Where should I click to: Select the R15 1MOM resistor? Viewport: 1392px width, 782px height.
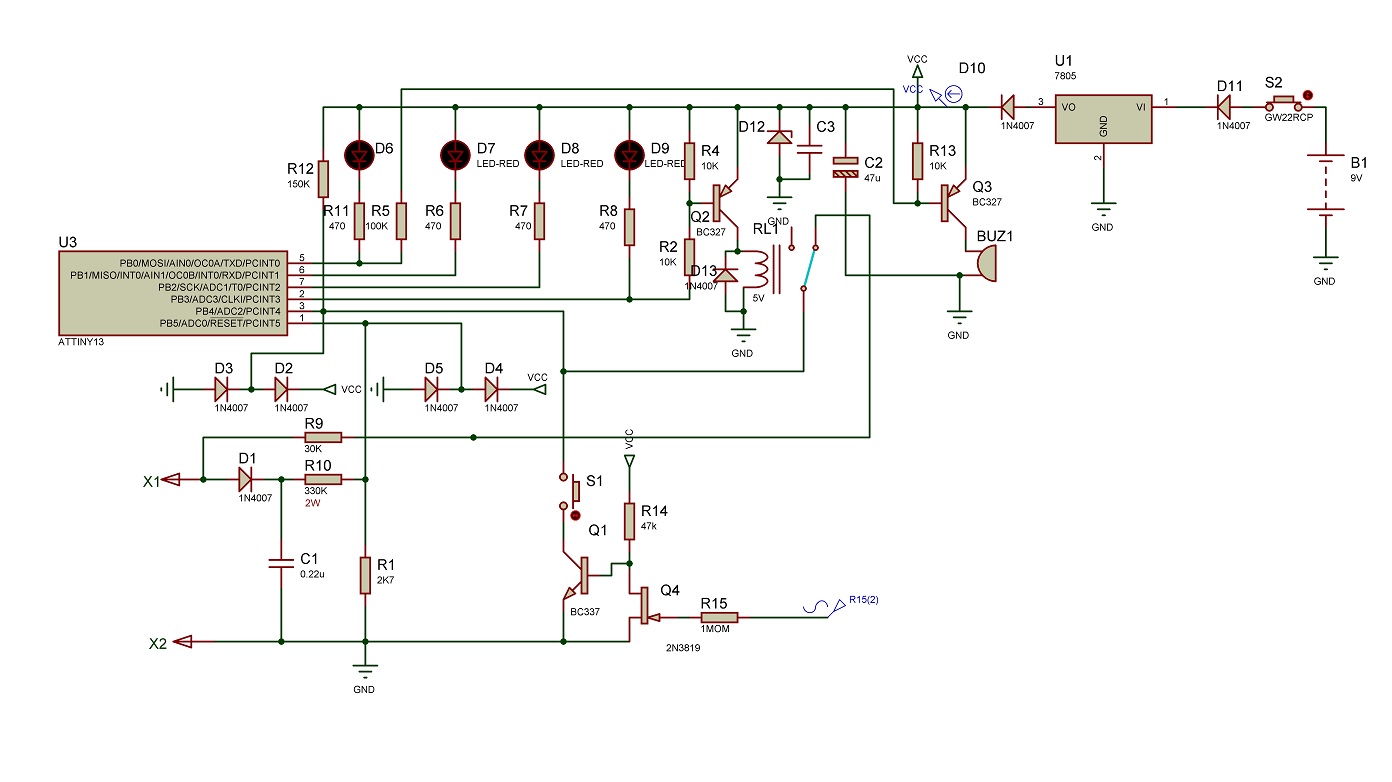tap(719, 618)
